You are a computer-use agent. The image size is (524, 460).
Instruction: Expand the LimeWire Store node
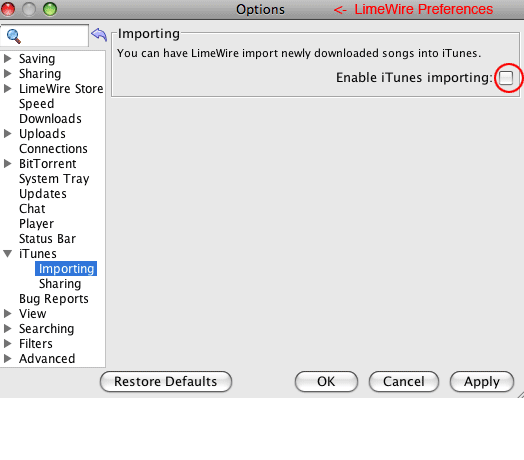7,89
